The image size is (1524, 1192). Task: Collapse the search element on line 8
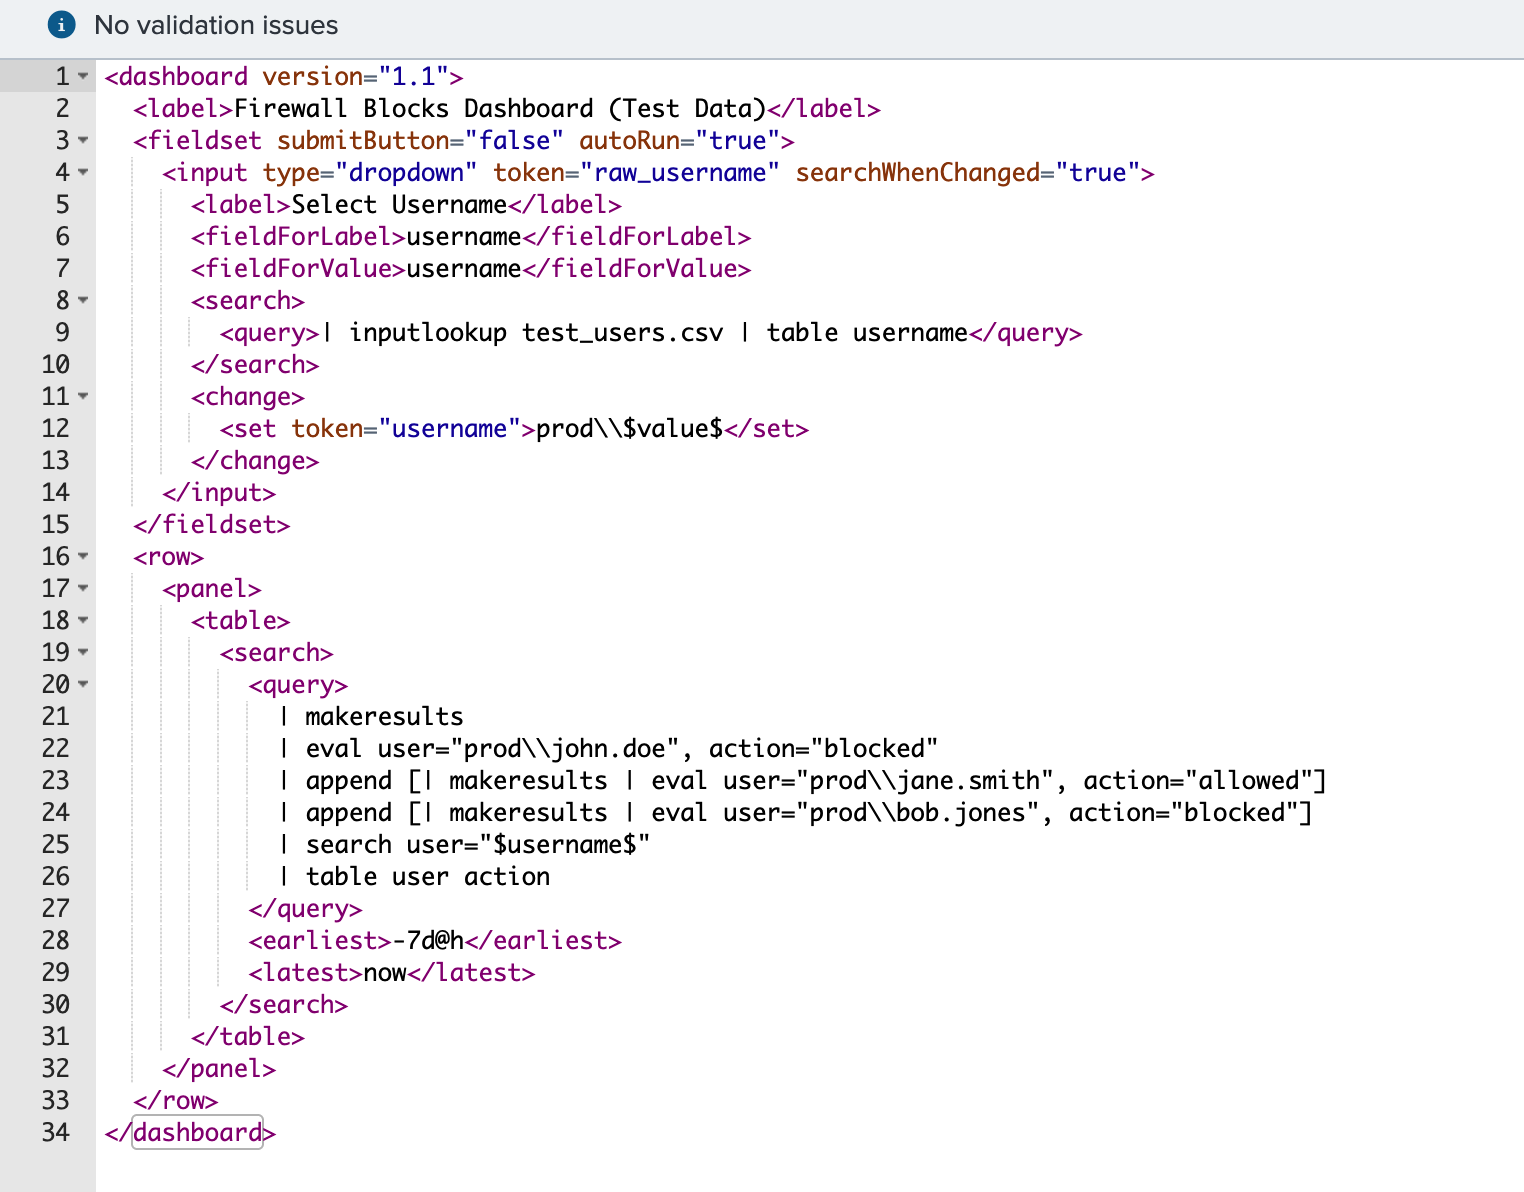pos(81,301)
